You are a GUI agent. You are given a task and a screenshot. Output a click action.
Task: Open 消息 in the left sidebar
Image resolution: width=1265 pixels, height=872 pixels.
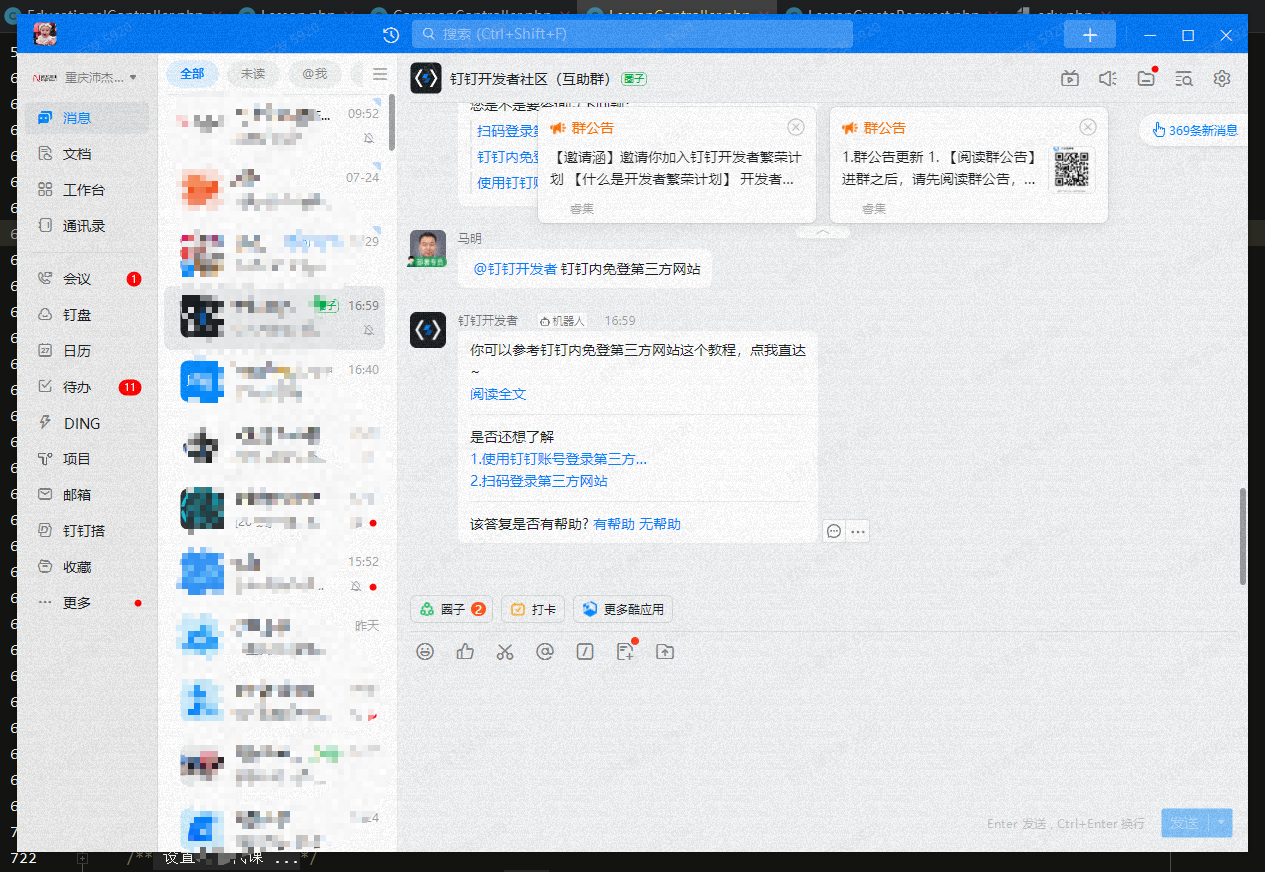tap(88, 118)
